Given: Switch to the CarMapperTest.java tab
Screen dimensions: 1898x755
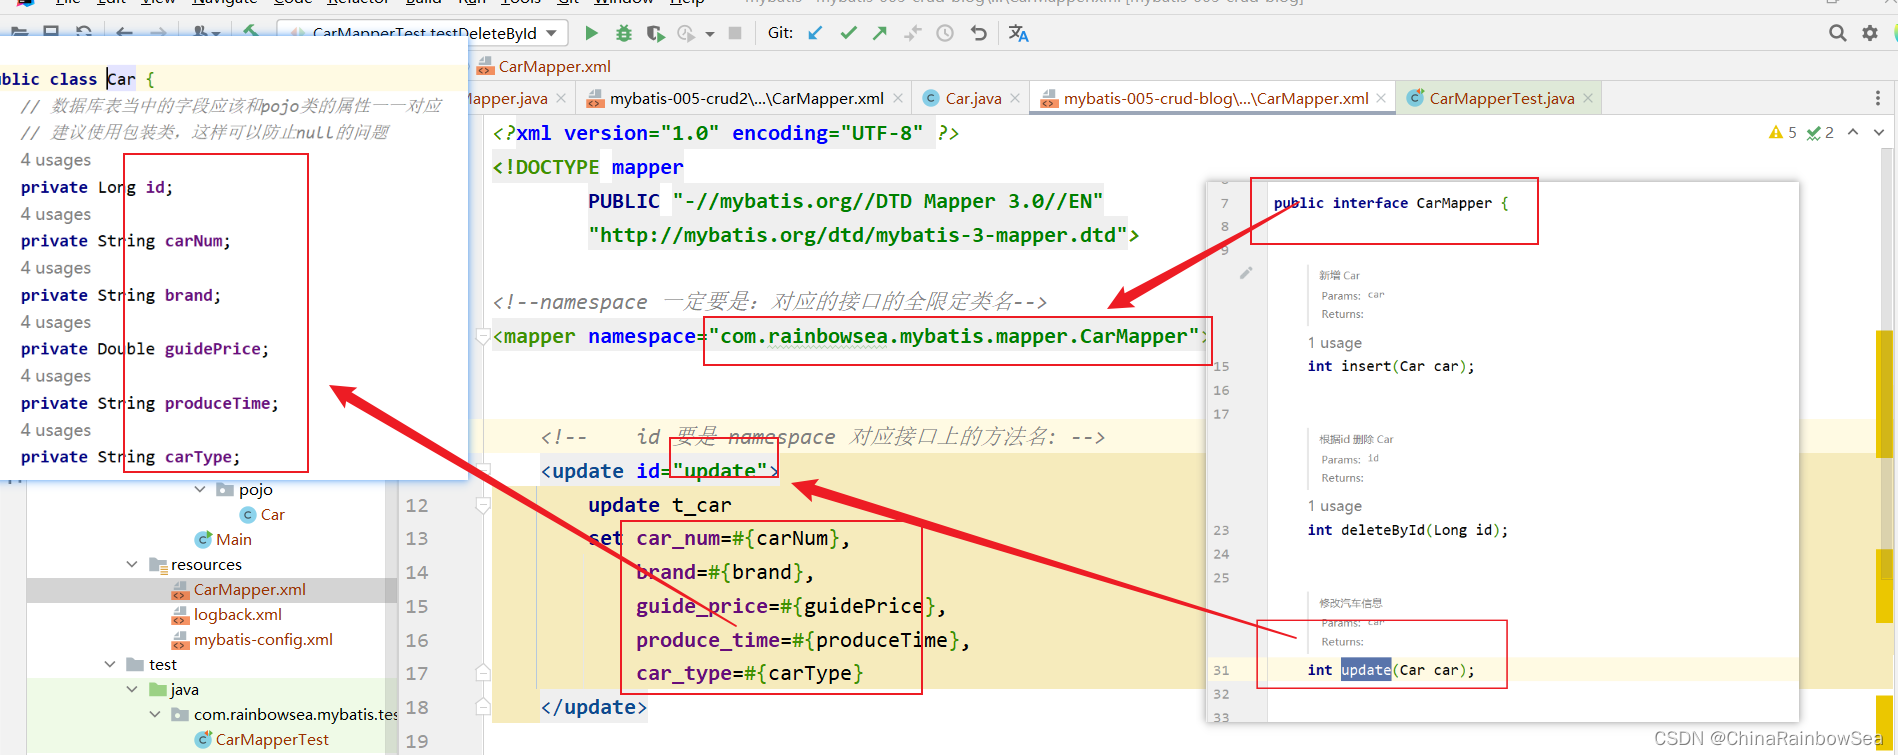Looking at the screenshot, I should [1500, 98].
